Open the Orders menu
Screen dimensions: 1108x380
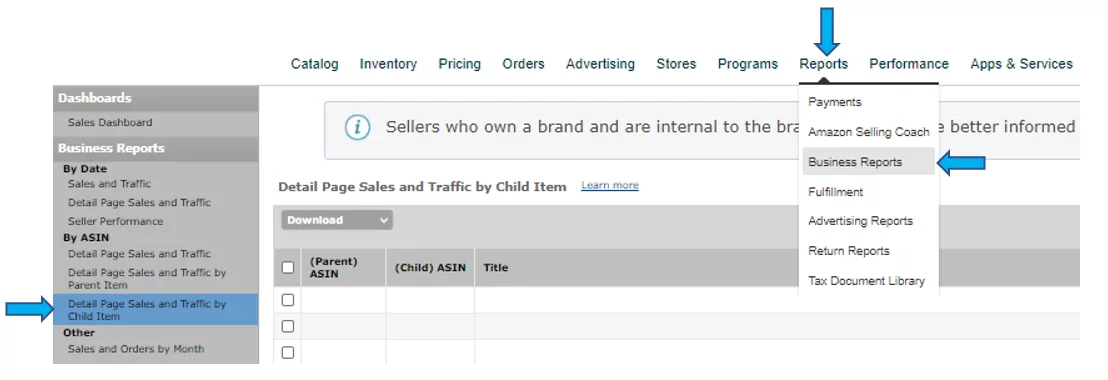click(524, 64)
